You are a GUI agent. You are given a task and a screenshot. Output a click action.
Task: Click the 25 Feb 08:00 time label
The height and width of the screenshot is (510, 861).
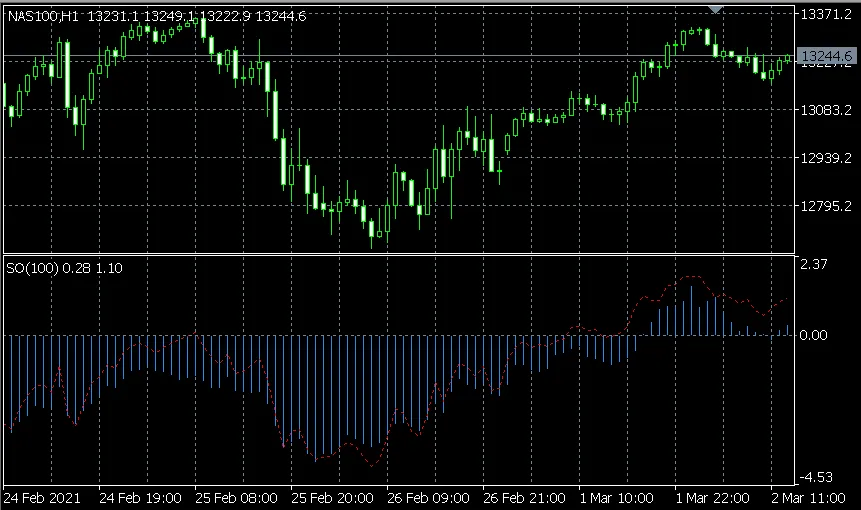(236, 498)
